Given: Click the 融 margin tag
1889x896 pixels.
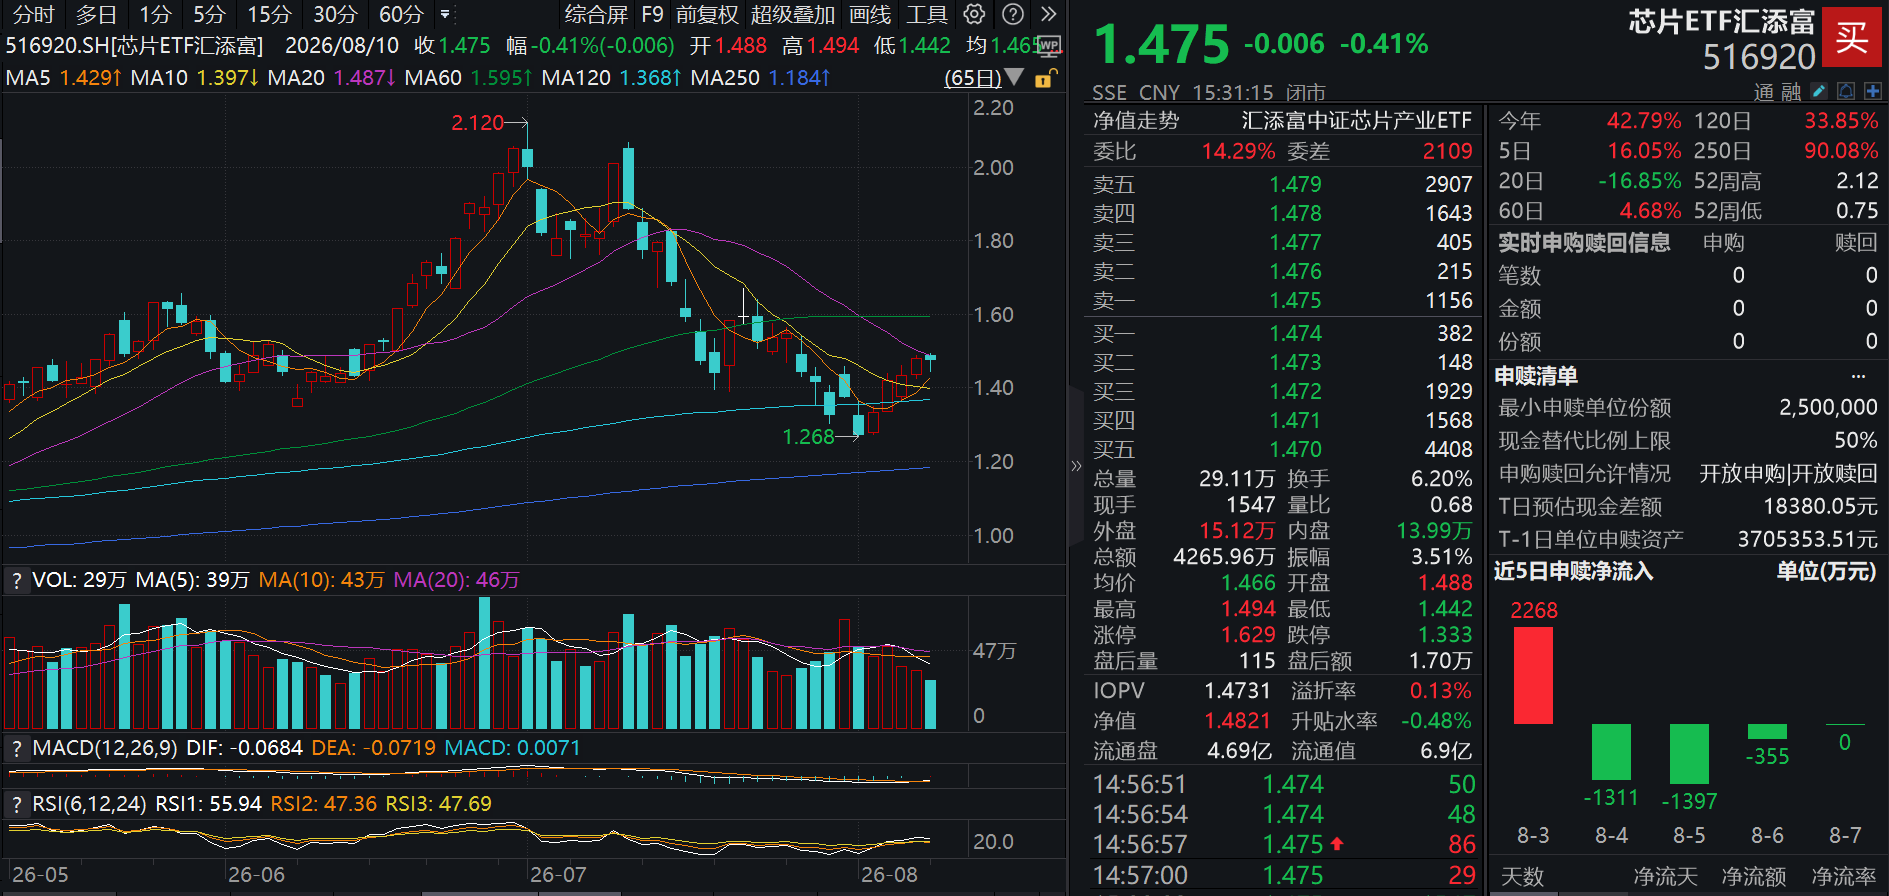Looking at the screenshot, I should (1791, 92).
